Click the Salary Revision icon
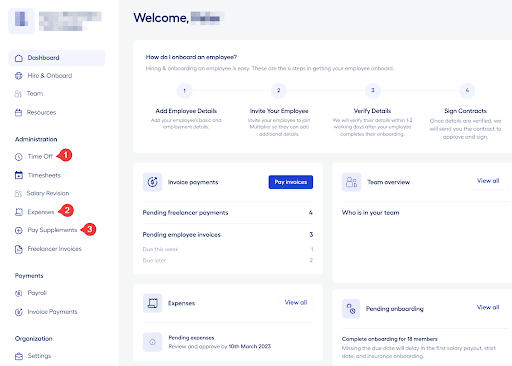Viewport: 512px width, 366px height. tap(18, 193)
